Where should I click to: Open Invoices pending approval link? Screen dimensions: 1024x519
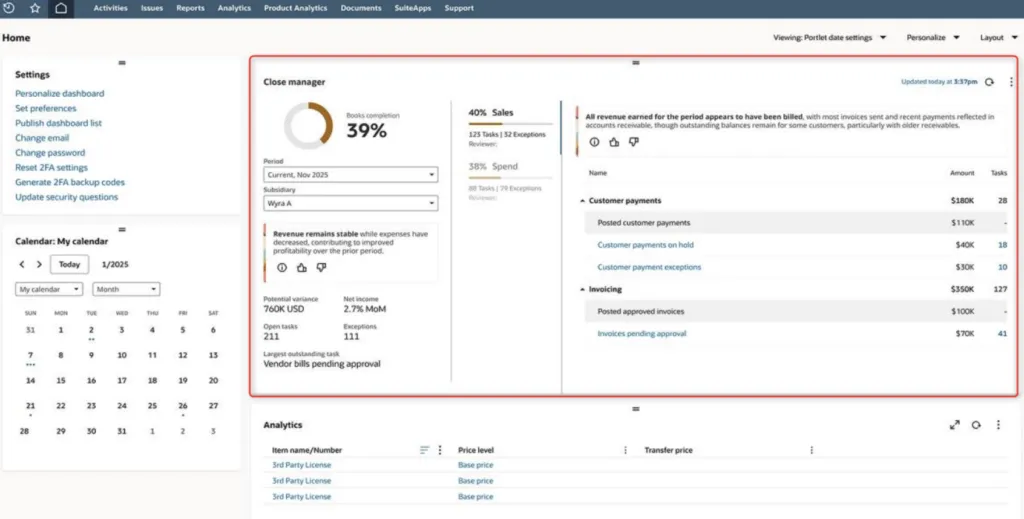[642, 334]
